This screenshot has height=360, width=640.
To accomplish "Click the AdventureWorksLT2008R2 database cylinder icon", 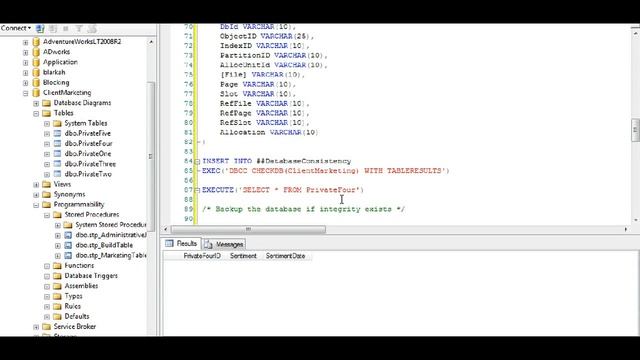I will 36,42.
